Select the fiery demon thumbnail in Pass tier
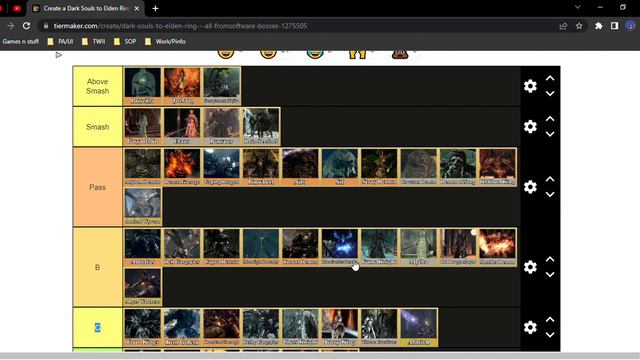 coord(182,167)
